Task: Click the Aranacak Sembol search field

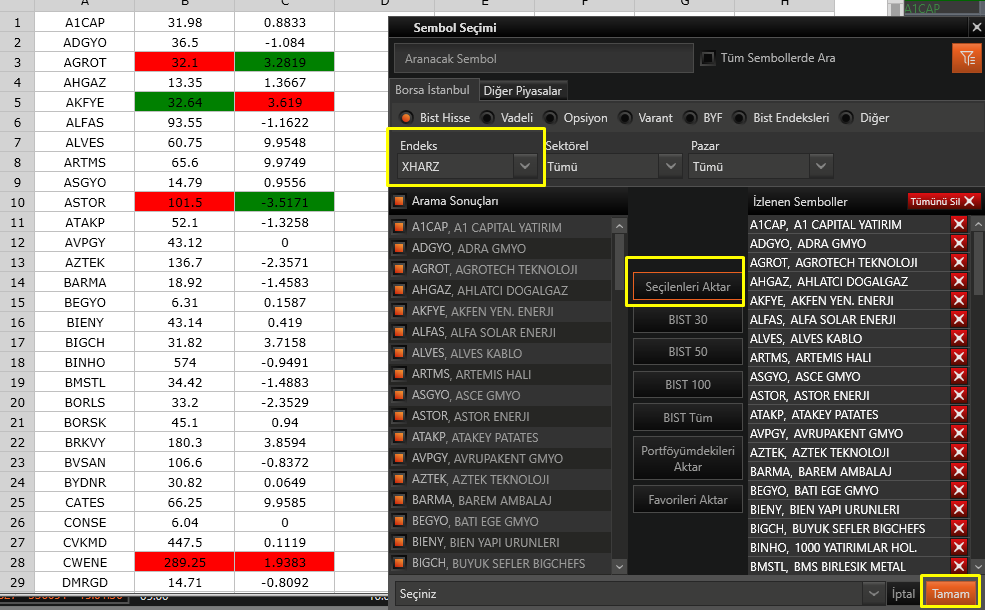Action: [x=543, y=59]
